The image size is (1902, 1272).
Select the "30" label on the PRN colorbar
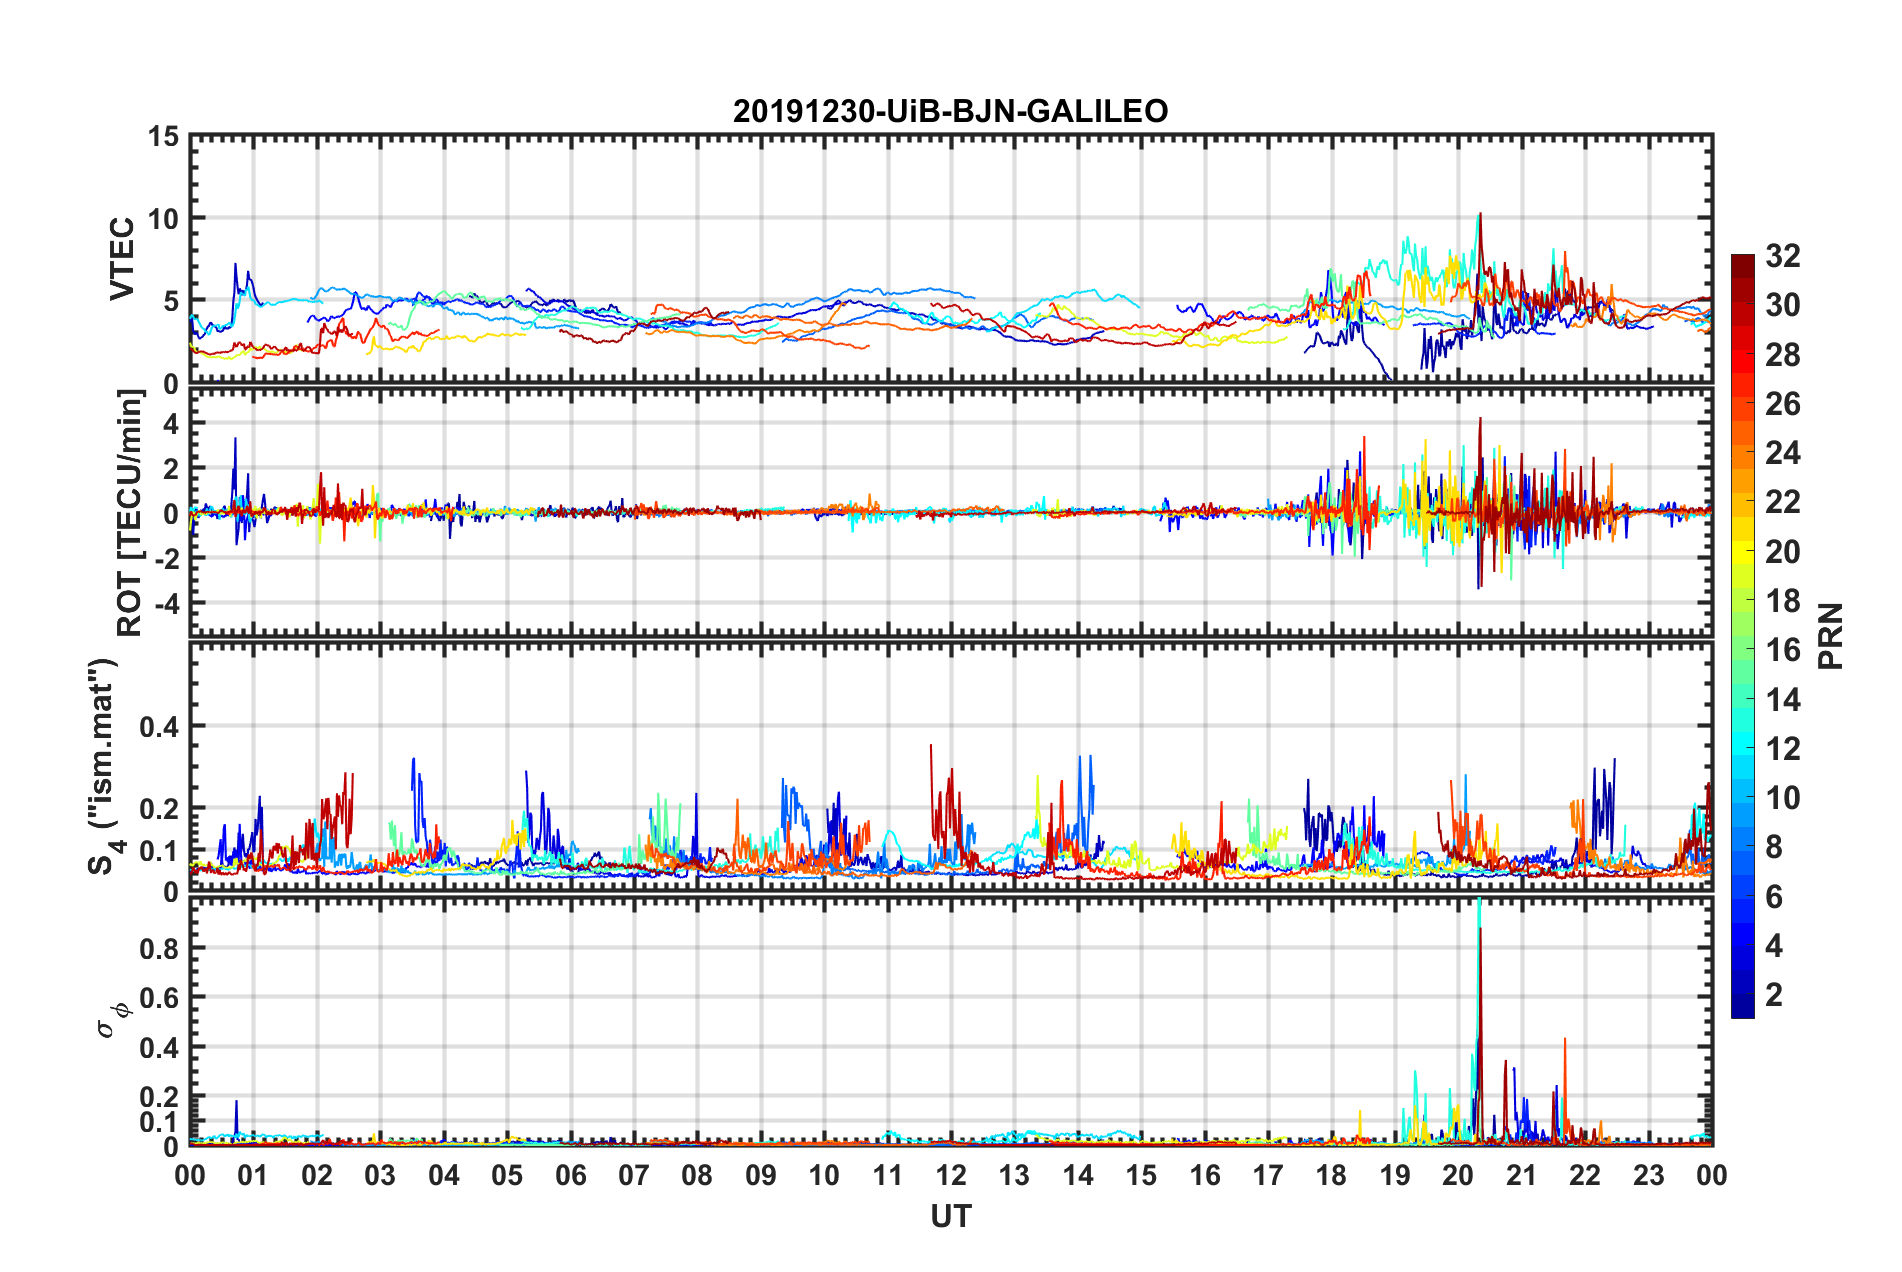coord(1783,305)
